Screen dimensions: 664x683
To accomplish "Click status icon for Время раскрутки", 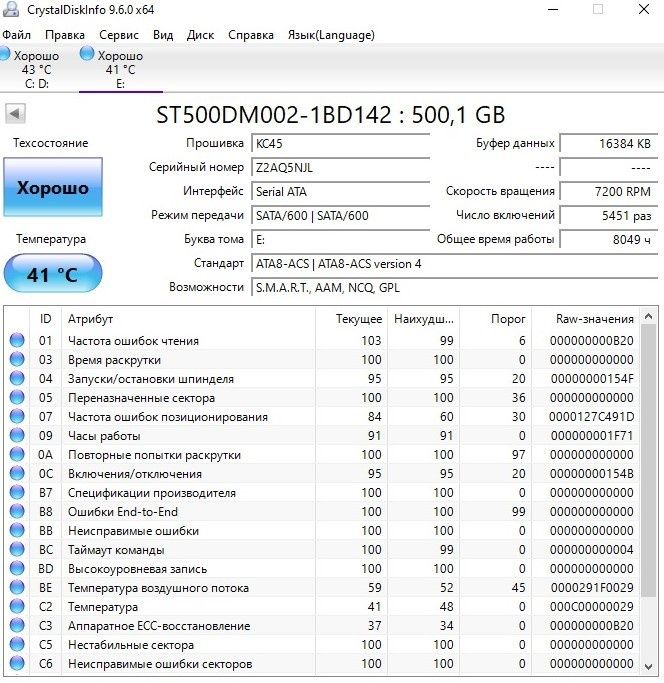I will tap(17, 359).
